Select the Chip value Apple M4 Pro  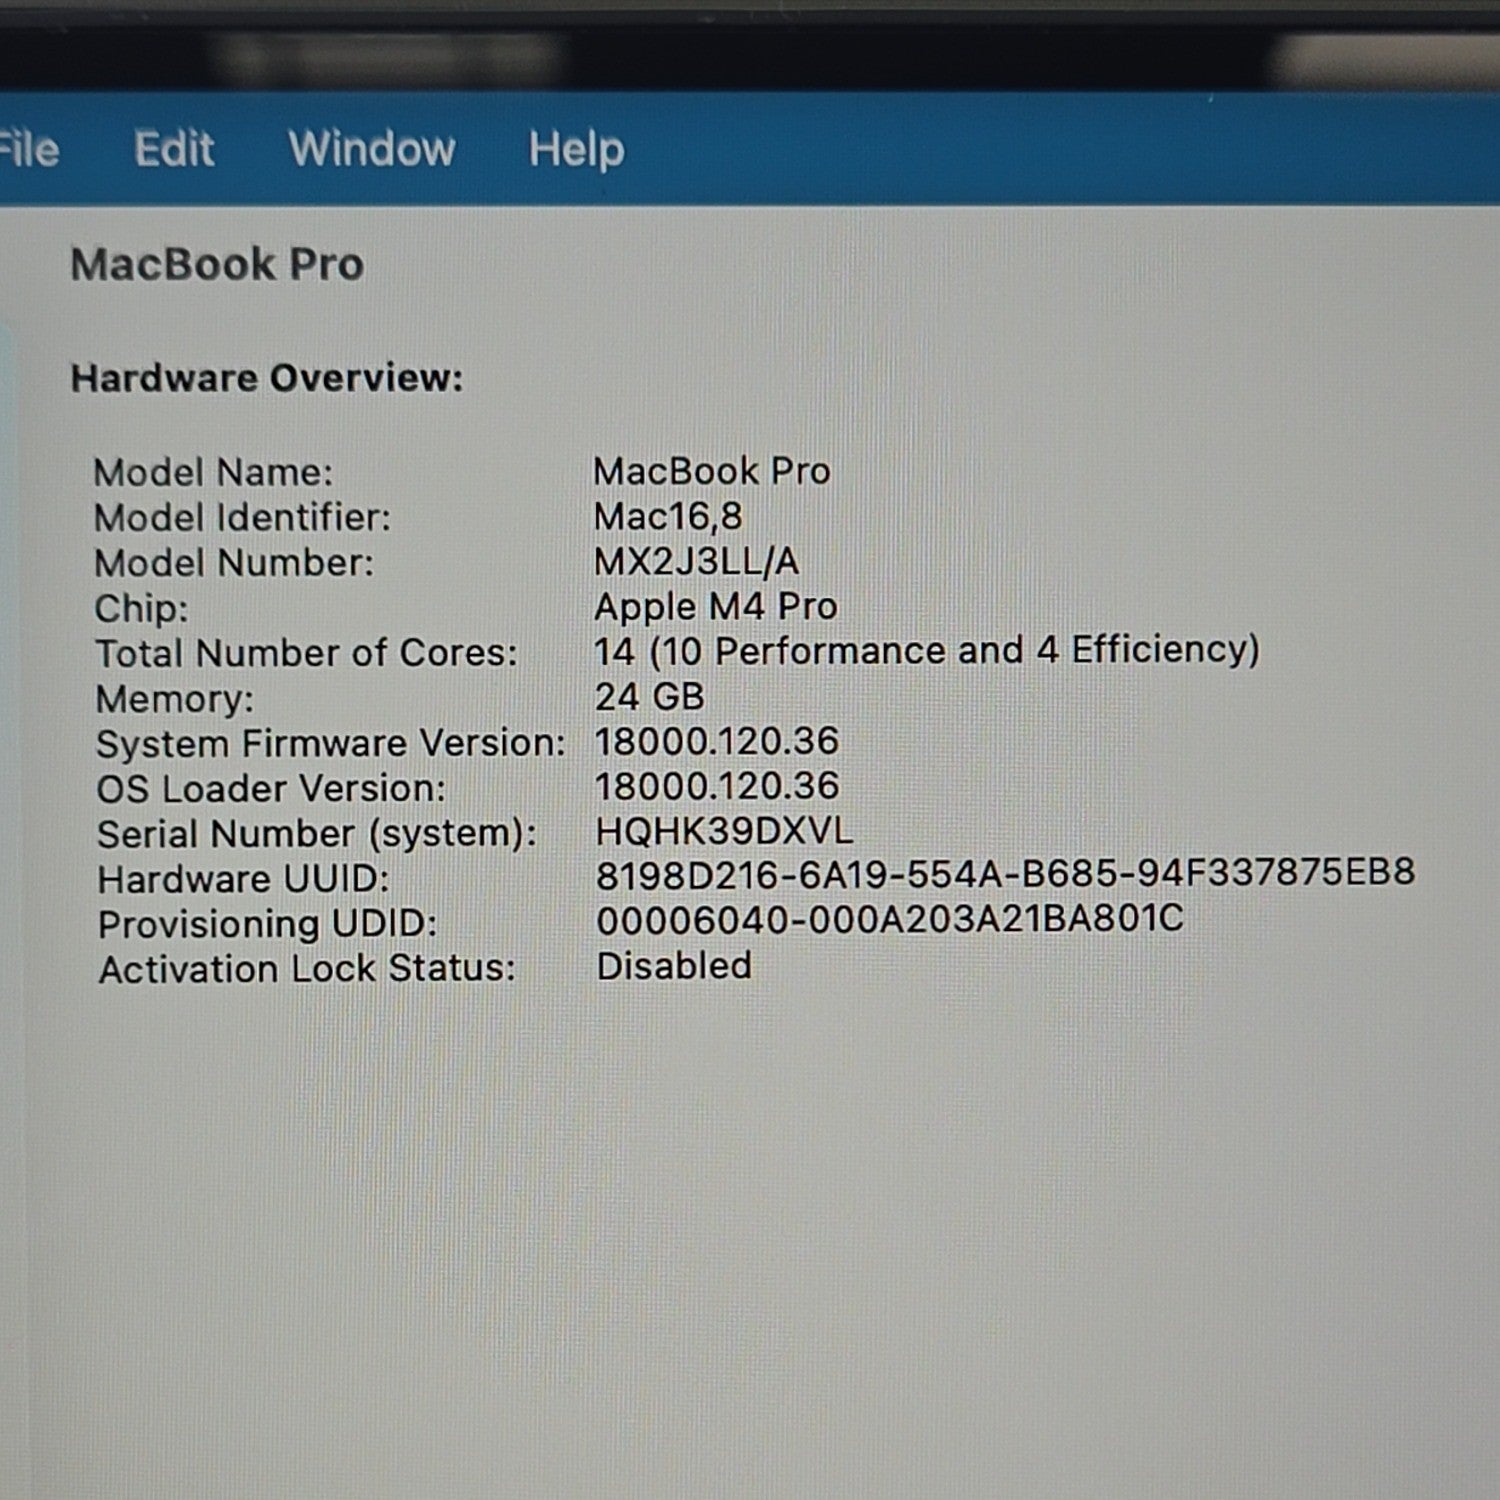pyautogui.click(x=716, y=606)
